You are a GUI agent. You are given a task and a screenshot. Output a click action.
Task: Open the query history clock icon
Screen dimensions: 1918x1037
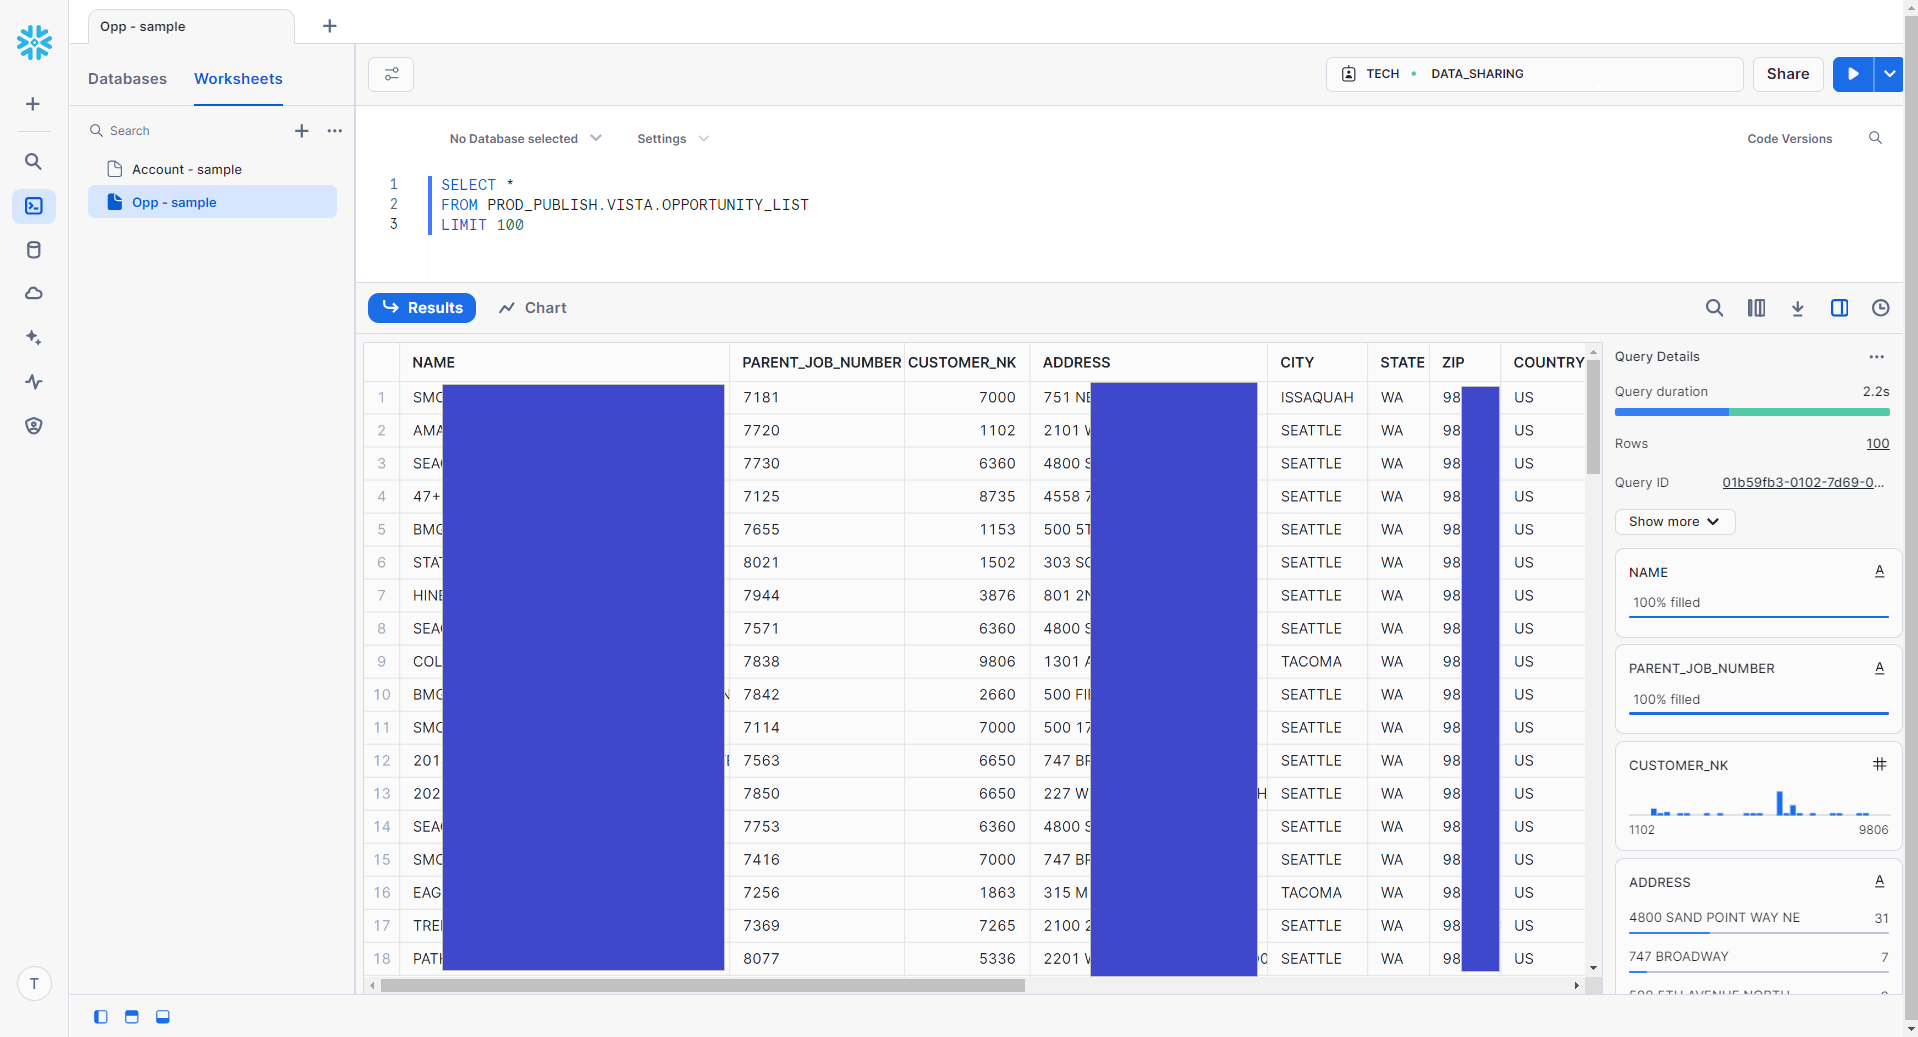tap(1880, 308)
